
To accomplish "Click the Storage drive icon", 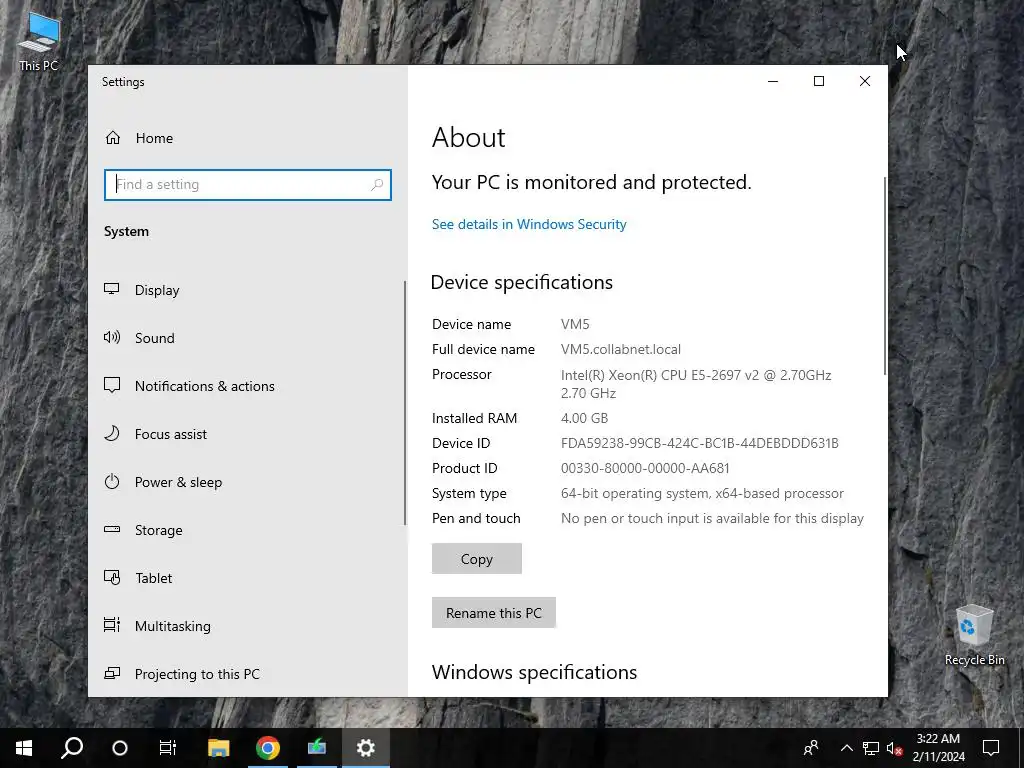I will (x=112, y=530).
